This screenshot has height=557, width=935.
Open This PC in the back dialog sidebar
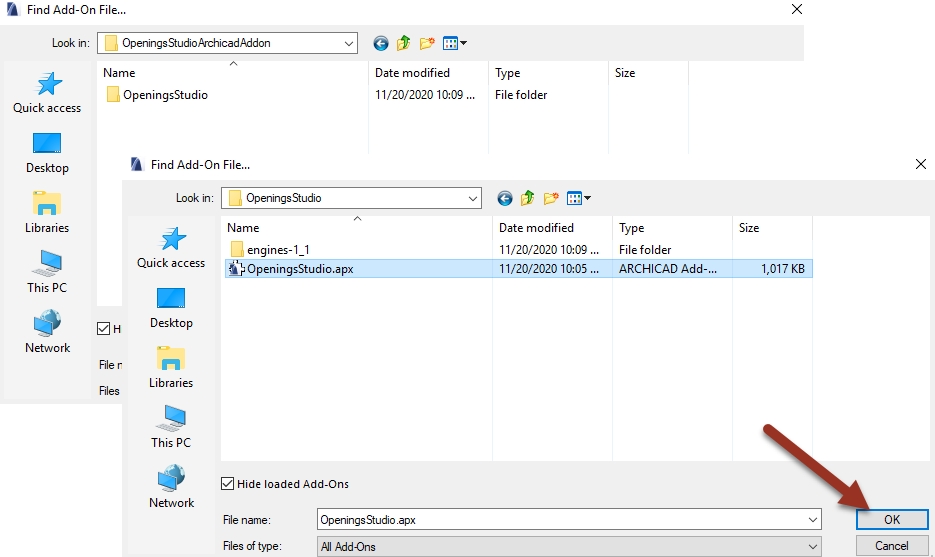pos(47,272)
